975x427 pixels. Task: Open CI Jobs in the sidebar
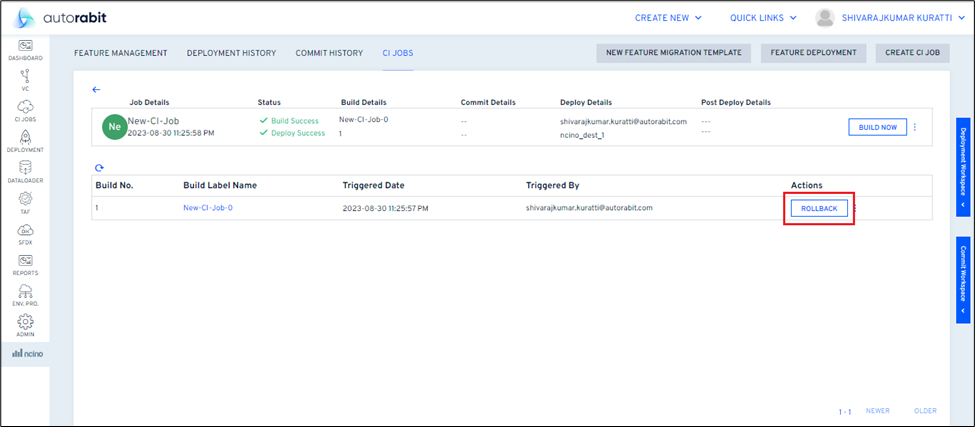pyautogui.click(x=25, y=110)
